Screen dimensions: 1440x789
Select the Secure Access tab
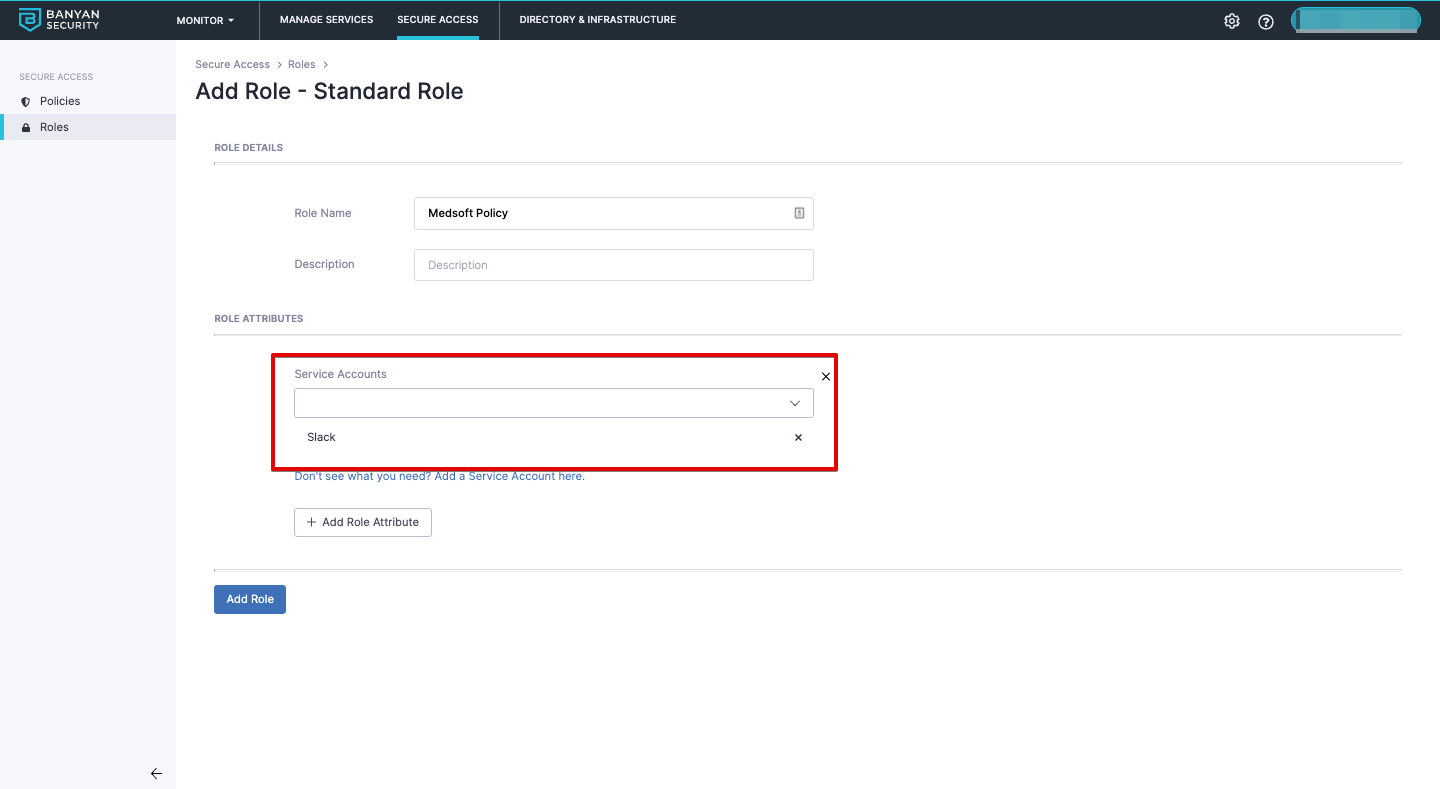pos(438,20)
